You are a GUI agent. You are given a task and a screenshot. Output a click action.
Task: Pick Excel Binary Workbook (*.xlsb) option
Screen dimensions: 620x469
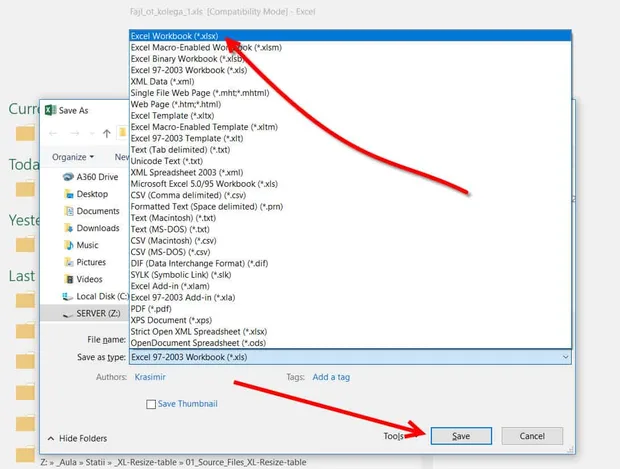coord(350,59)
